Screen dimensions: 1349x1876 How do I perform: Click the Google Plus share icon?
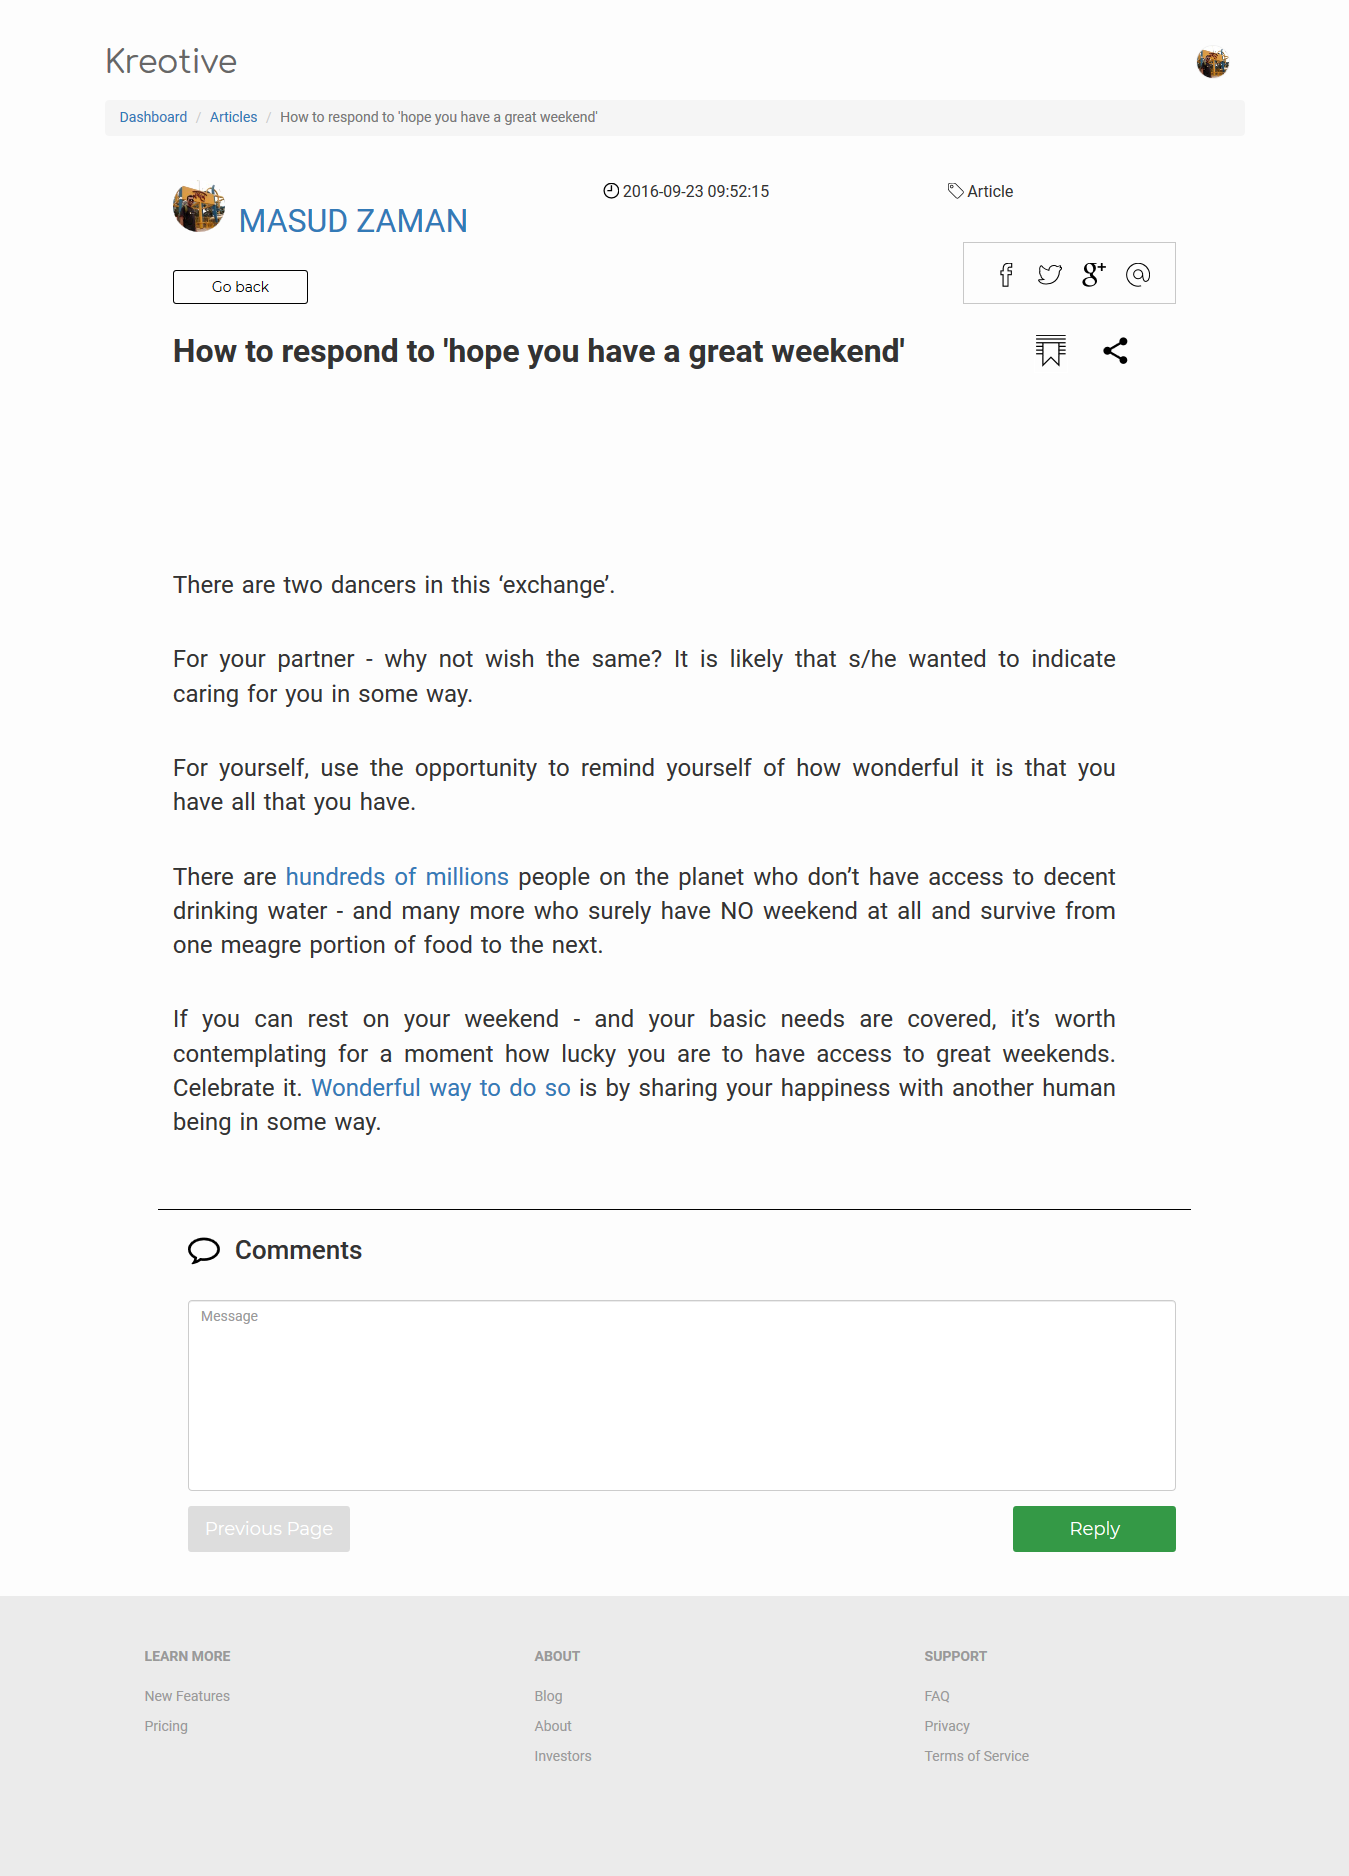[1093, 274]
